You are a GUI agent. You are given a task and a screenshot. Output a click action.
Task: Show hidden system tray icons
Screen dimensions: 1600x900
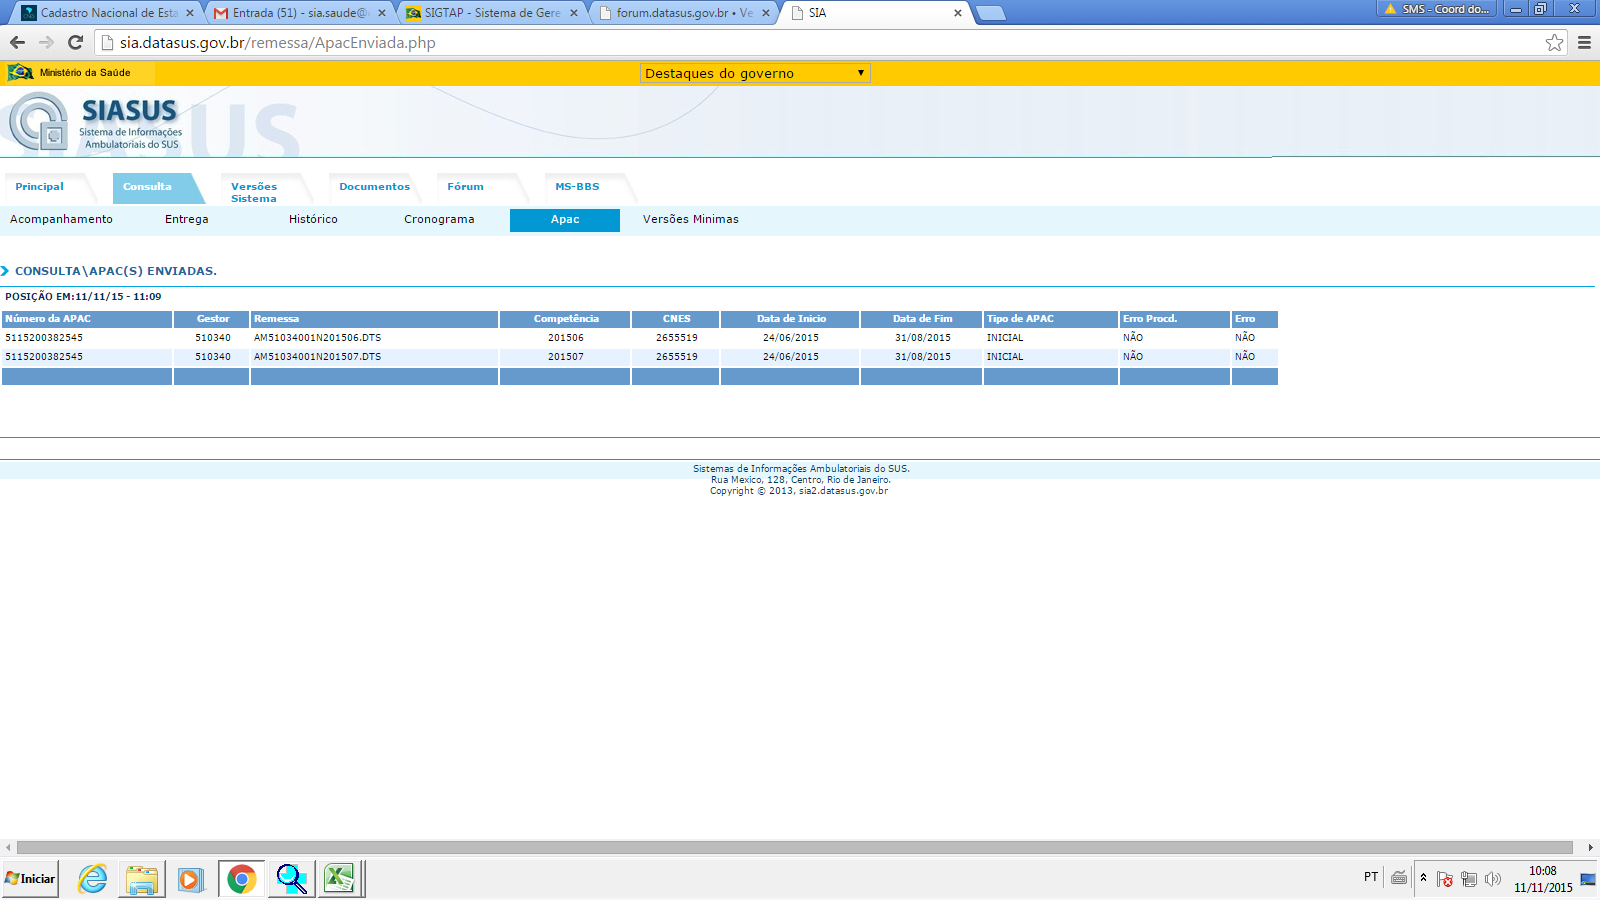coord(1423,878)
